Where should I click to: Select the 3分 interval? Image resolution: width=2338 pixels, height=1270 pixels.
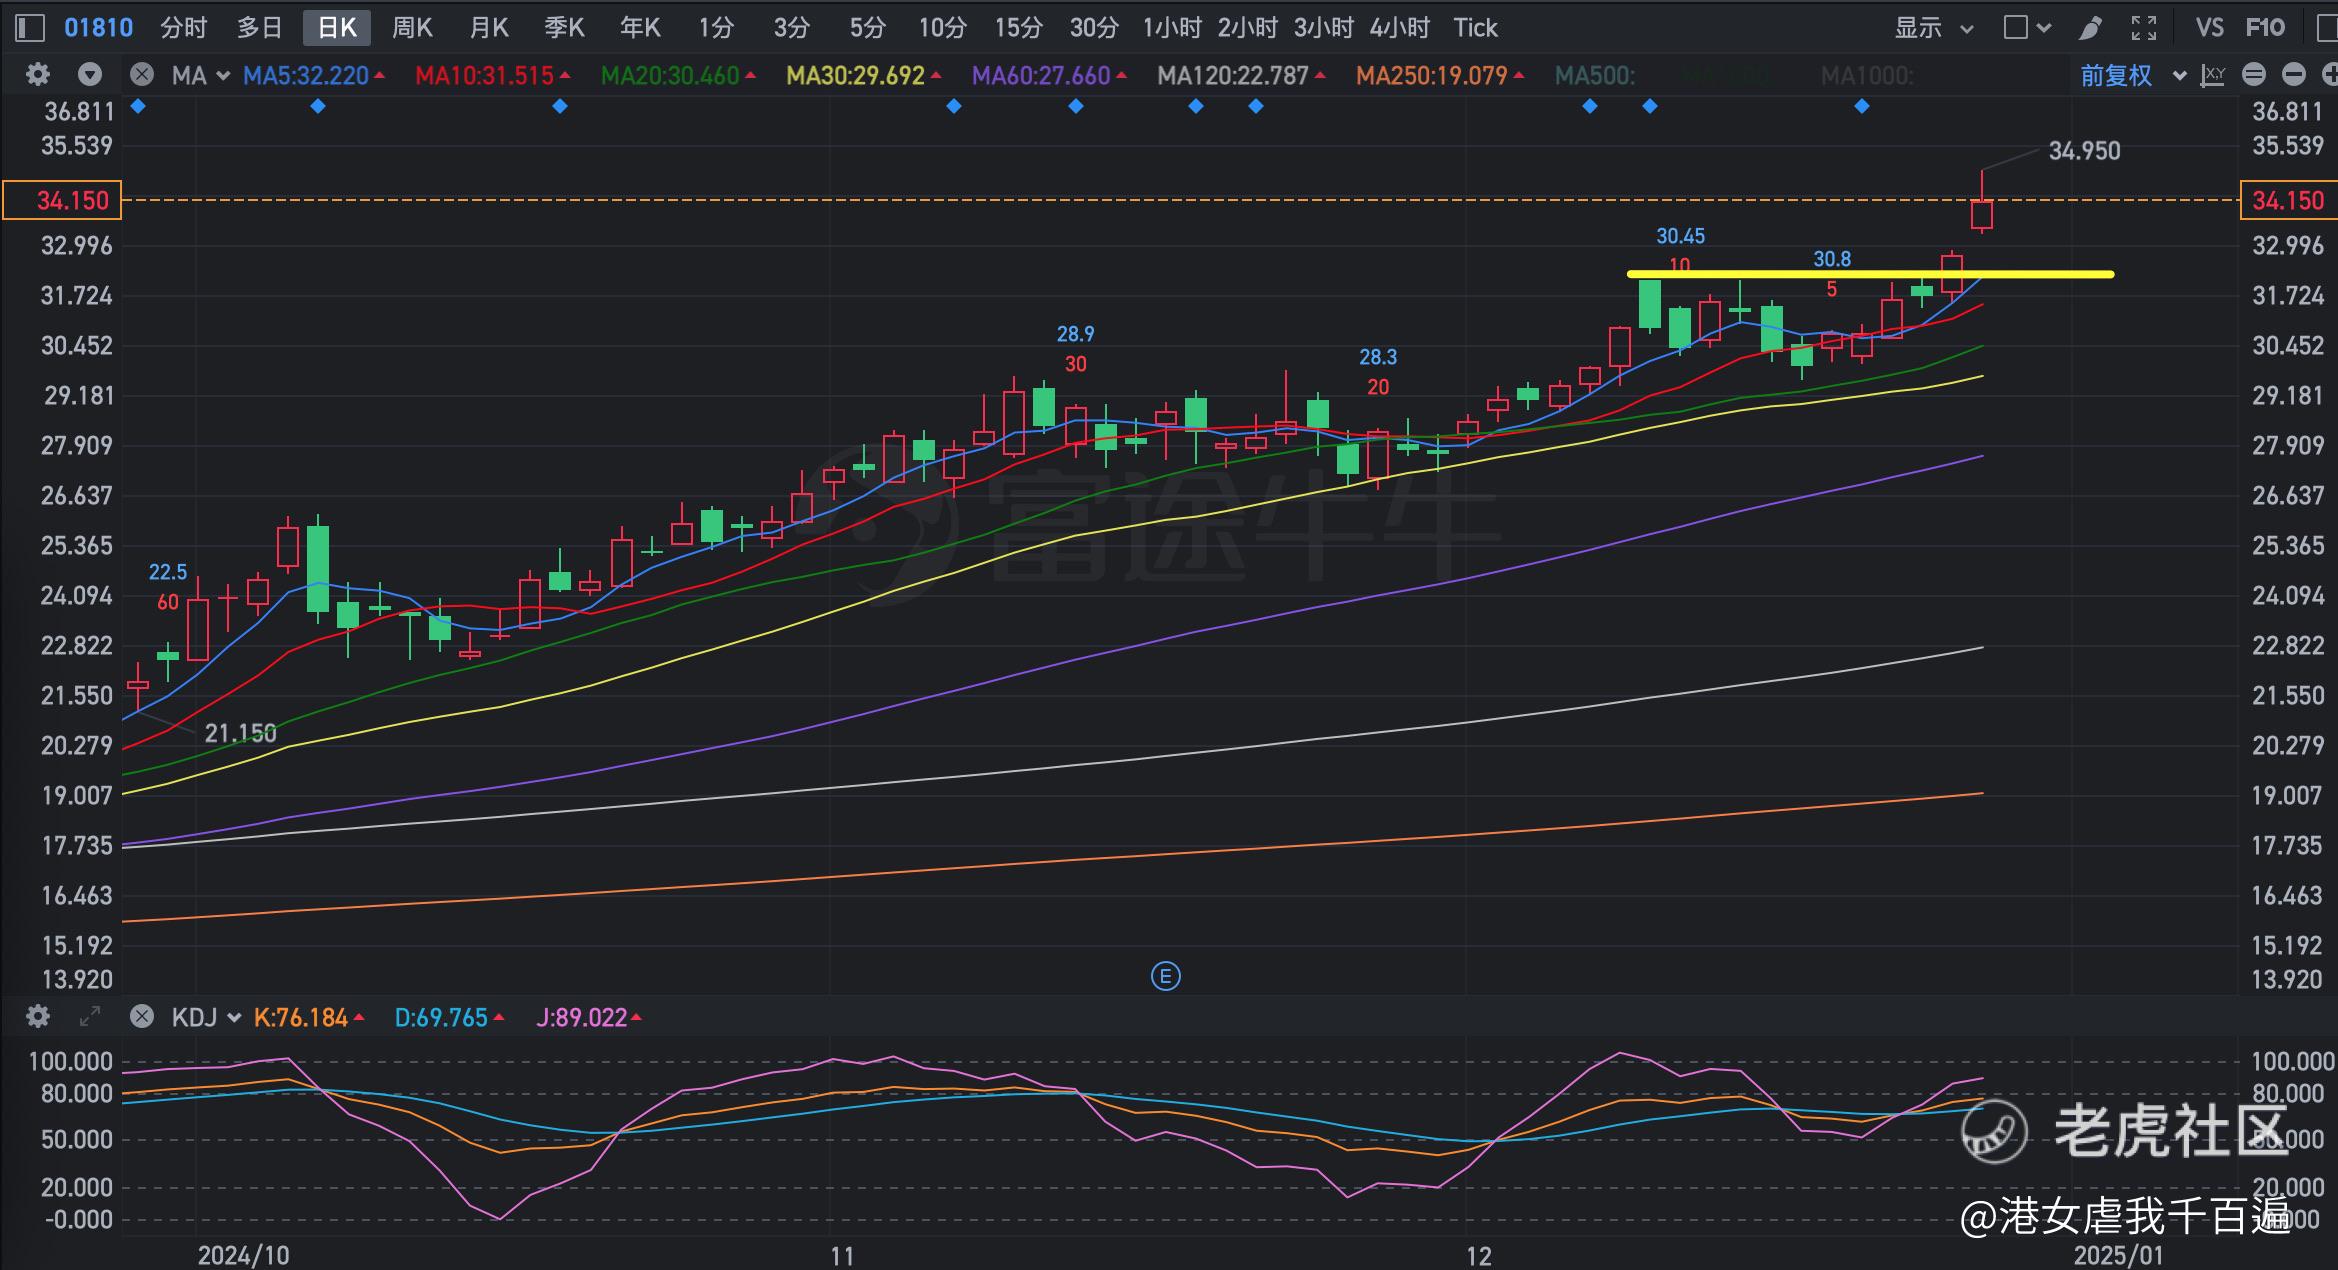(x=791, y=28)
